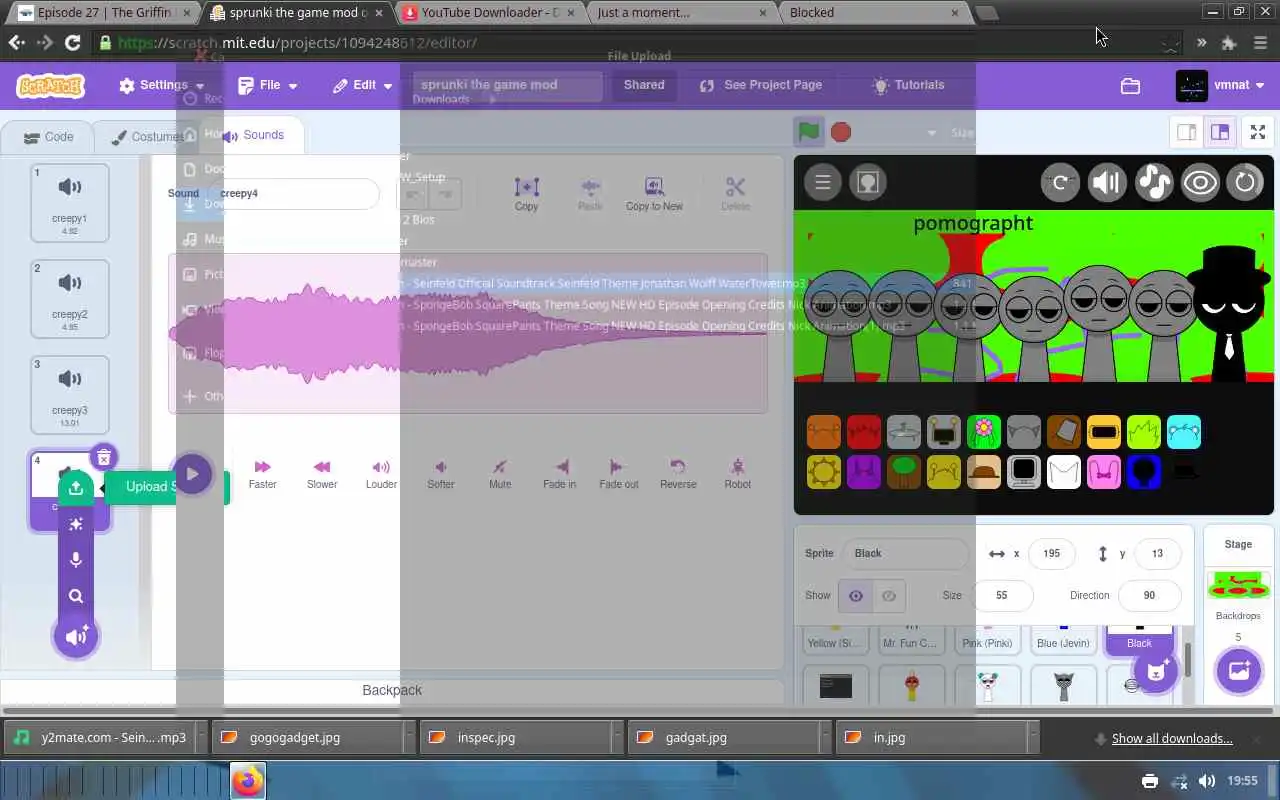This screenshot has height=800, width=1280.
Task: Select the creepy3 sound
Action: click(x=70, y=395)
